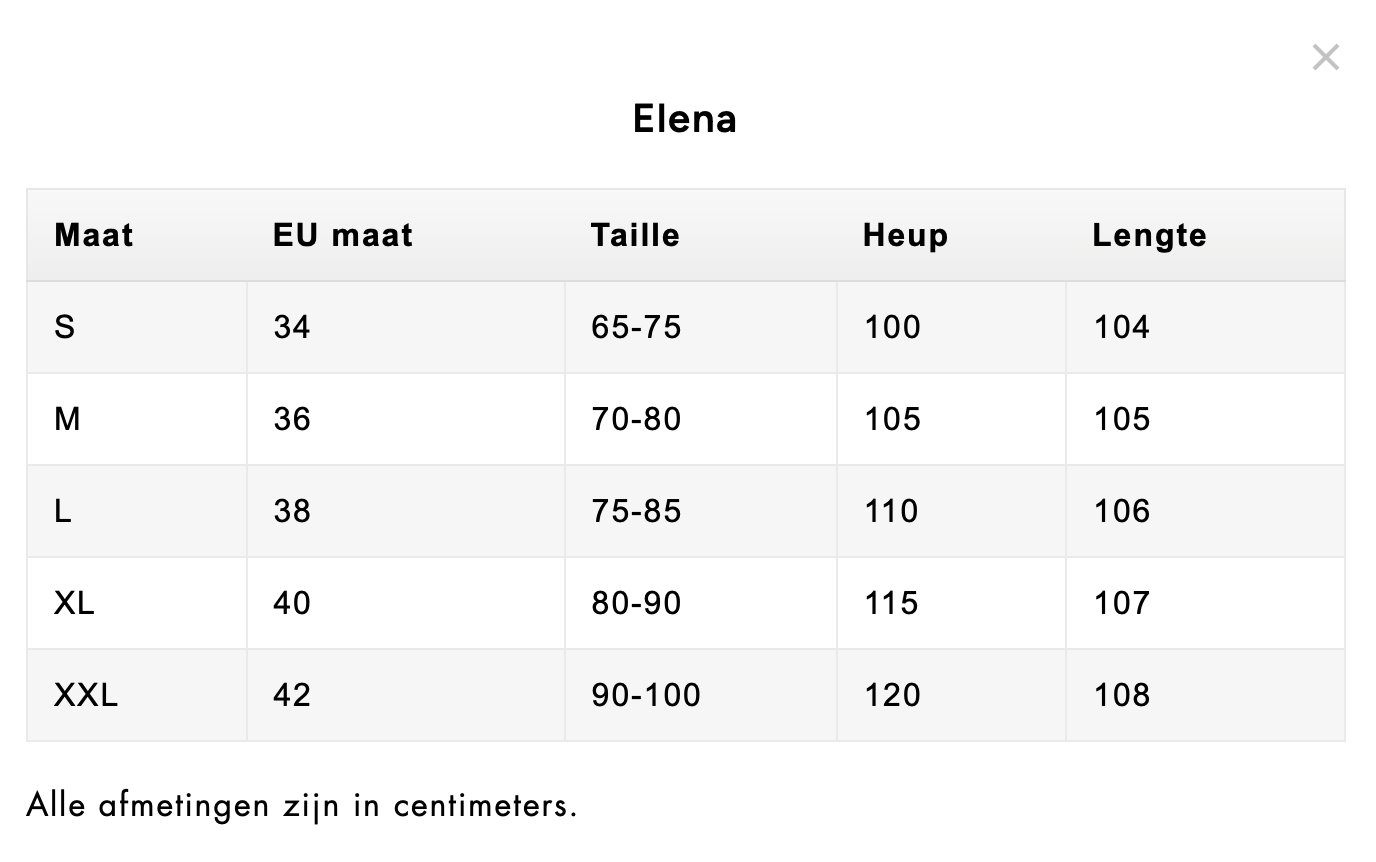The image size is (1376, 862).
Task: Select EU maat value 34
Action: [x=291, y=327]
